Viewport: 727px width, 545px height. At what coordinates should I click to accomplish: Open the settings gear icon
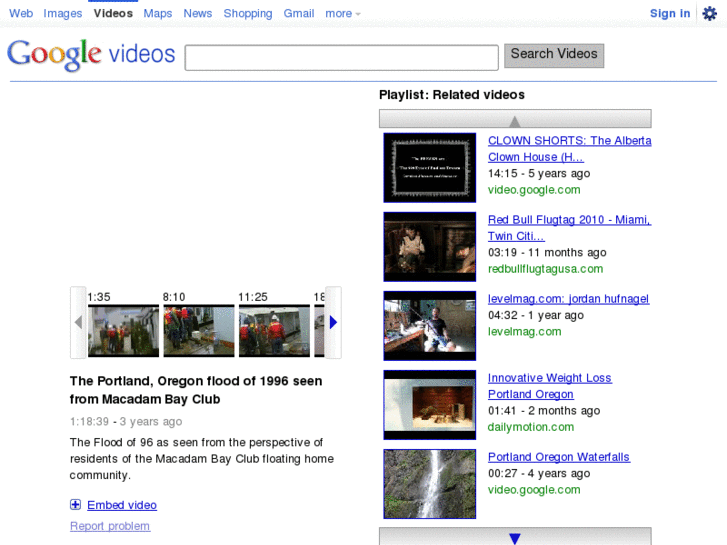click(709, 13)
